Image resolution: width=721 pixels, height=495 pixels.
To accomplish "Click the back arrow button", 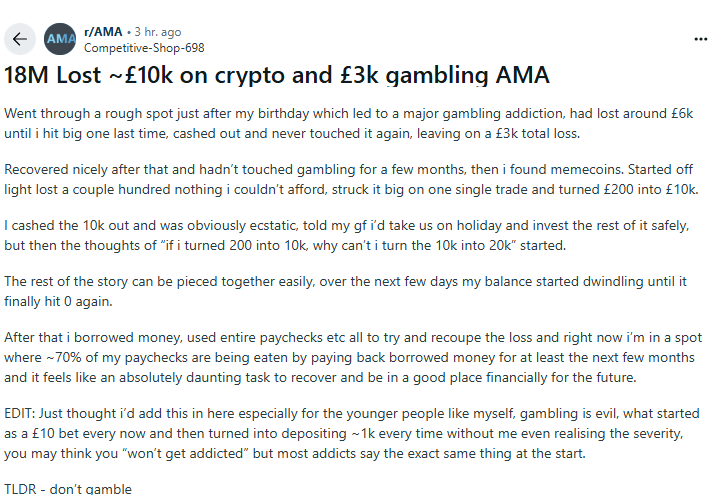I will pyautogui.click(x=20, y=39).
